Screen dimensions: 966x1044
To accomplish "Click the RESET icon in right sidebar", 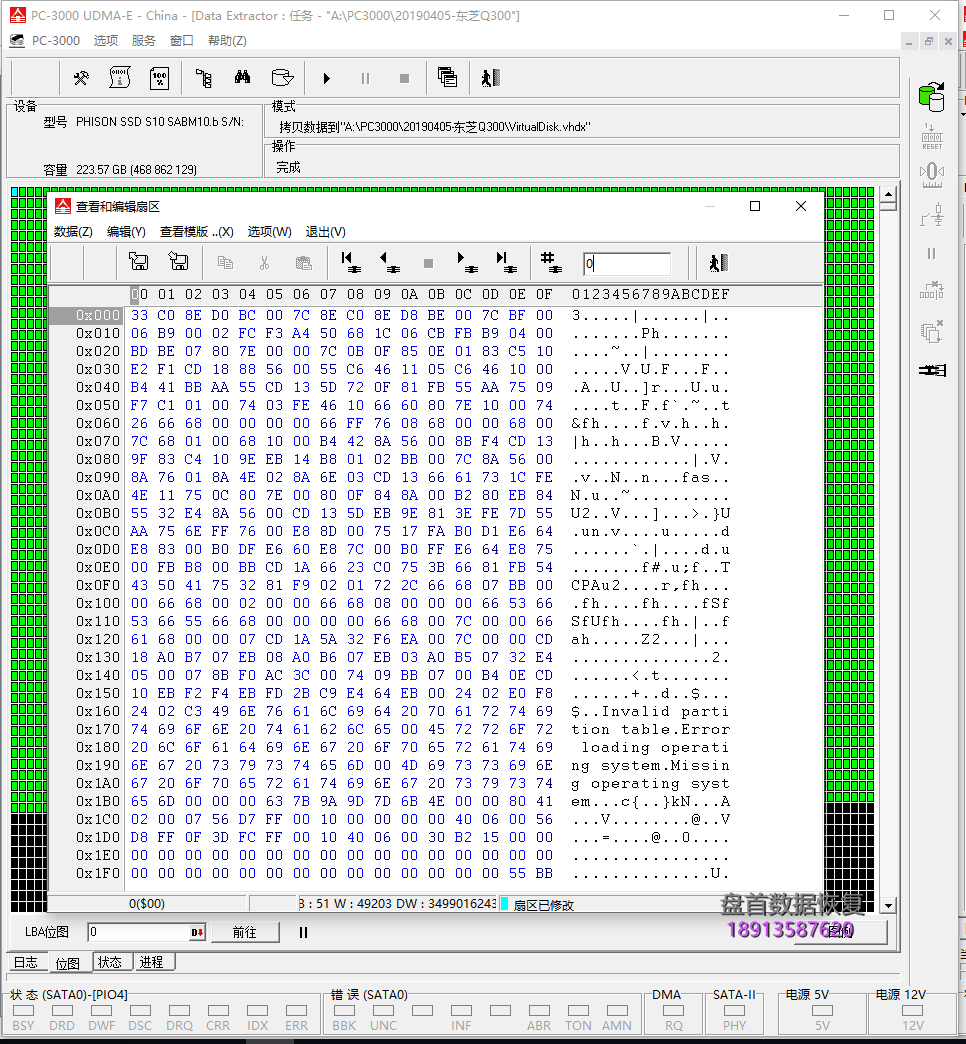I will point(931,137).
